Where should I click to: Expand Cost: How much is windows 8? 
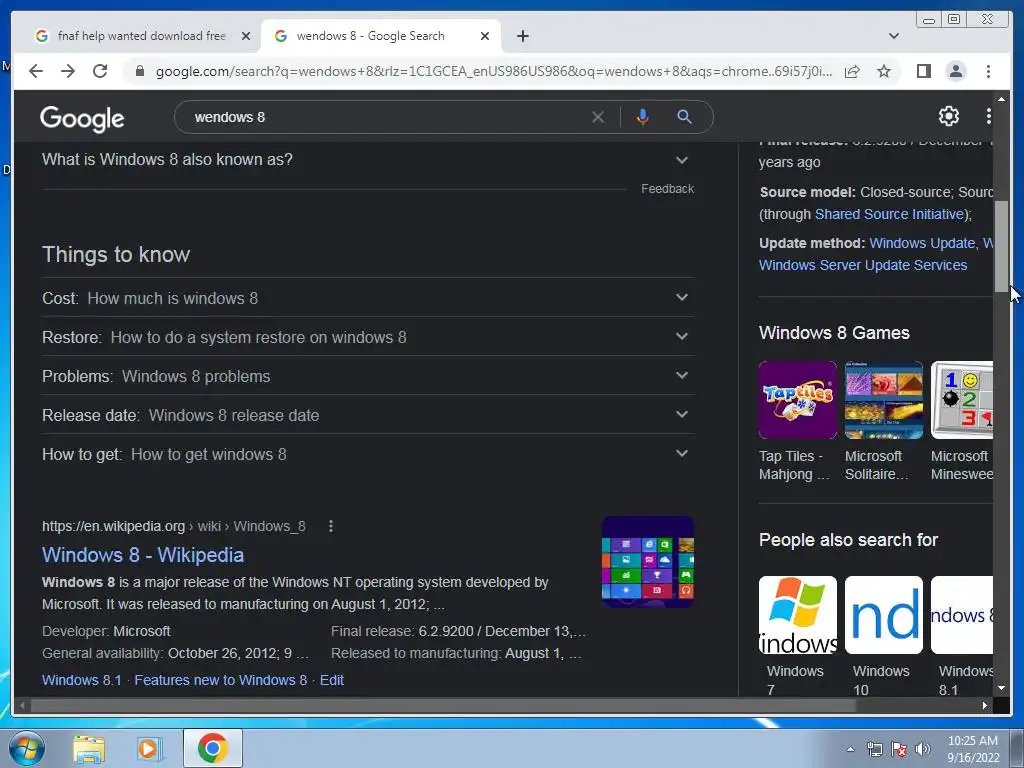click(367, 298)
